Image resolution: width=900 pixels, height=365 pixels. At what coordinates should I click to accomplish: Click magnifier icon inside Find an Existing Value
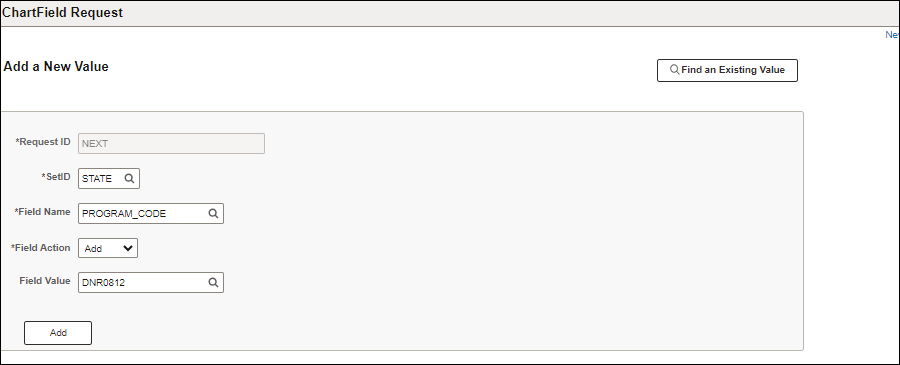[x=675, y=70]
